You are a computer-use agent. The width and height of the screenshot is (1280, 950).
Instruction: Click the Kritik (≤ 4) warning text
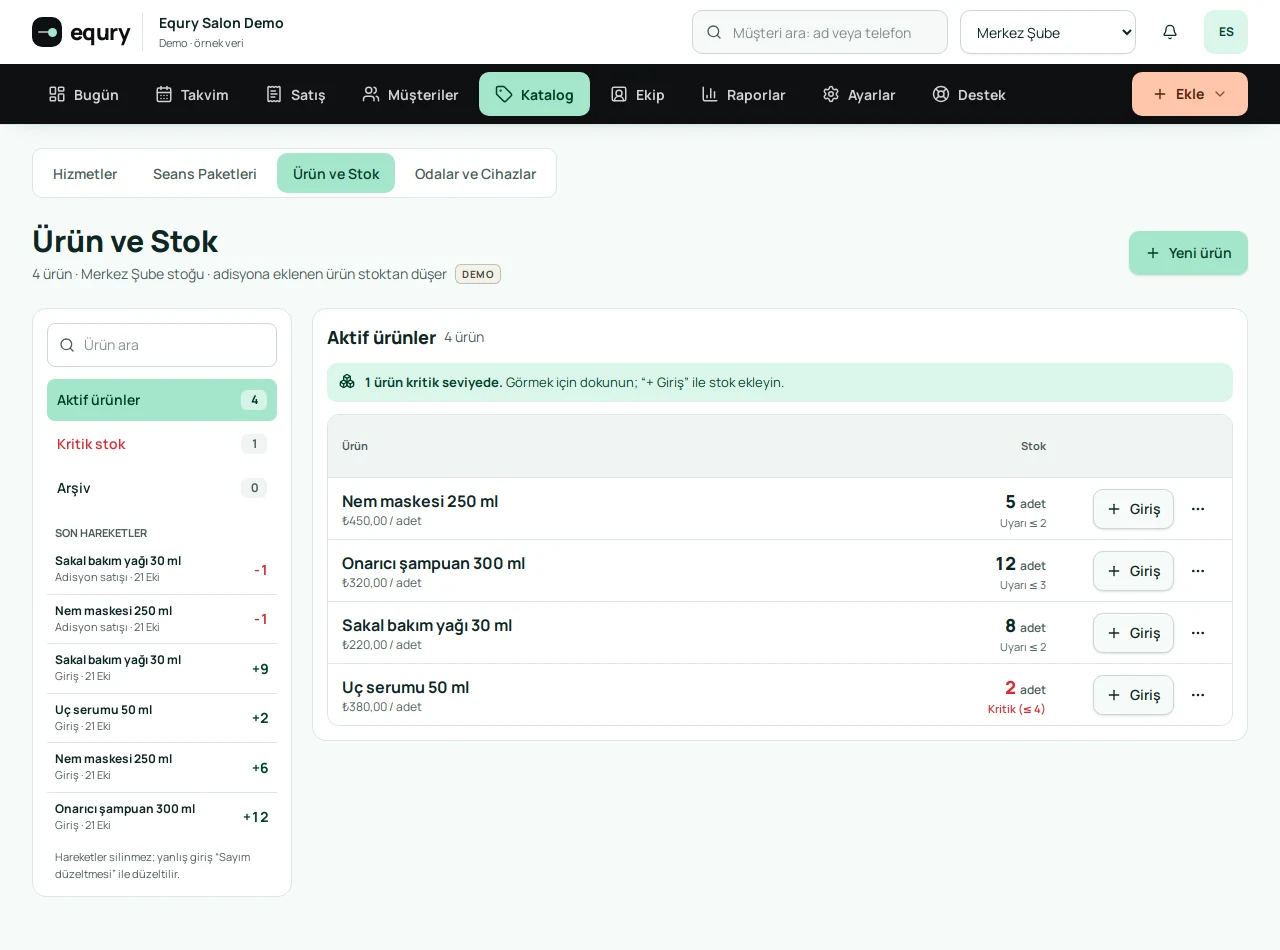click(x=1016, y=709)
